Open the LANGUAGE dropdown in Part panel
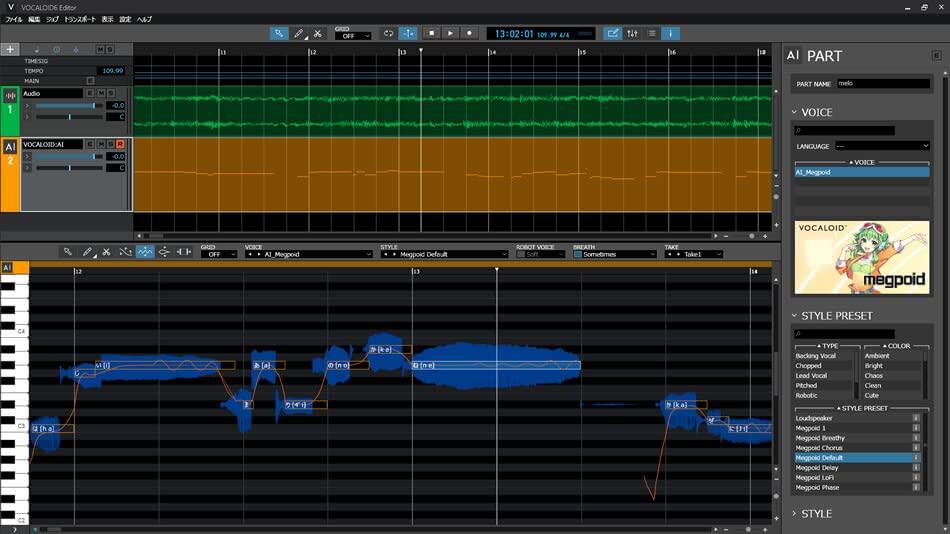The width and height of the screenshot is (950, 534). pos(882,146)
